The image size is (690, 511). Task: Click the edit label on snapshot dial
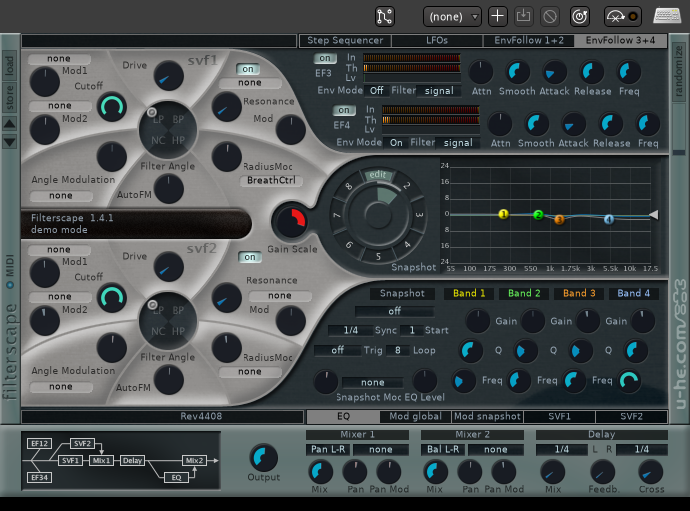pos(377,175)
